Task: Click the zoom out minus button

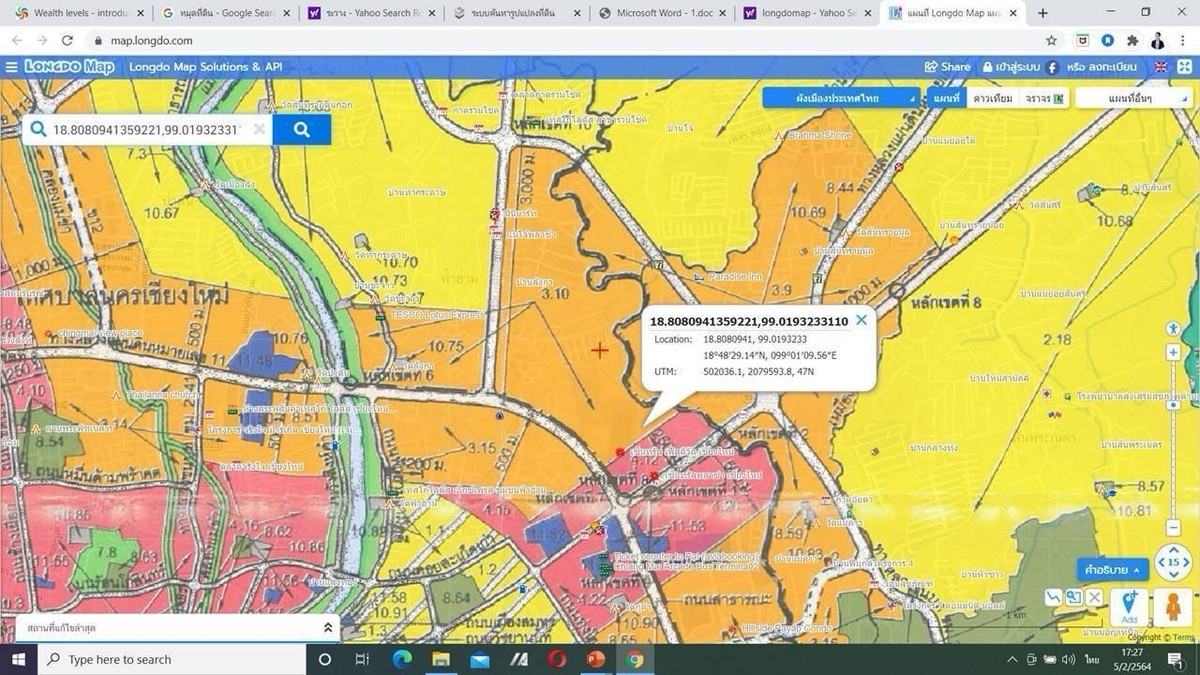Action: (1173, 528)
